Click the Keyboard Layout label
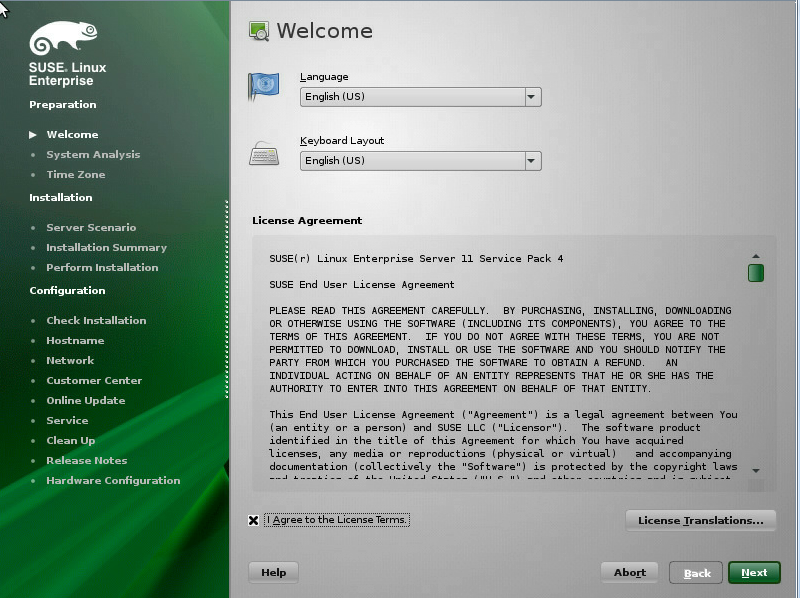The image size is (800, 598). tap(342, 141)
